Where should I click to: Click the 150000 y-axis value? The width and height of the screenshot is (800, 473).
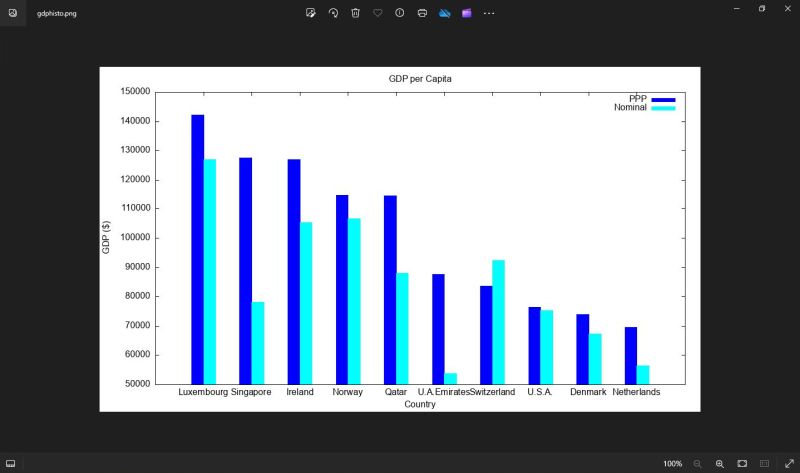click(135, 92)
